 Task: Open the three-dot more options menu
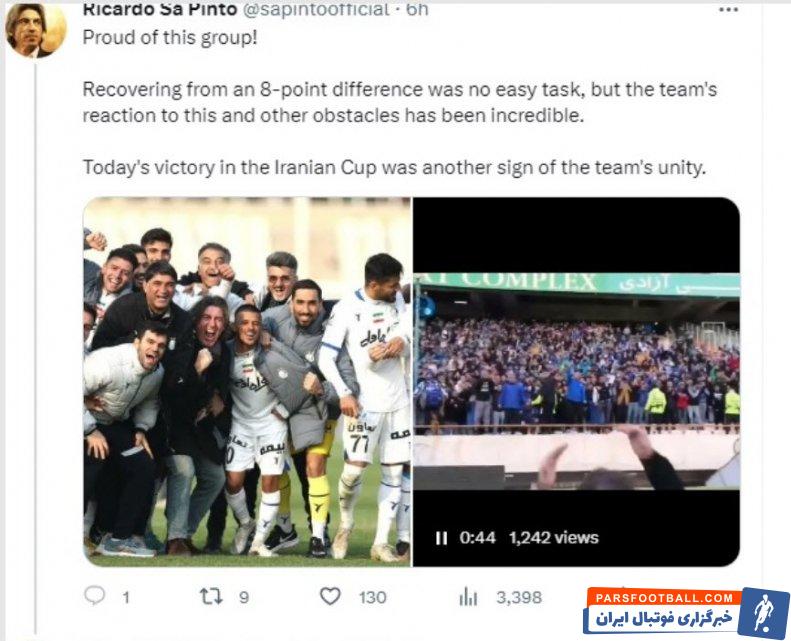coord(728,10)
